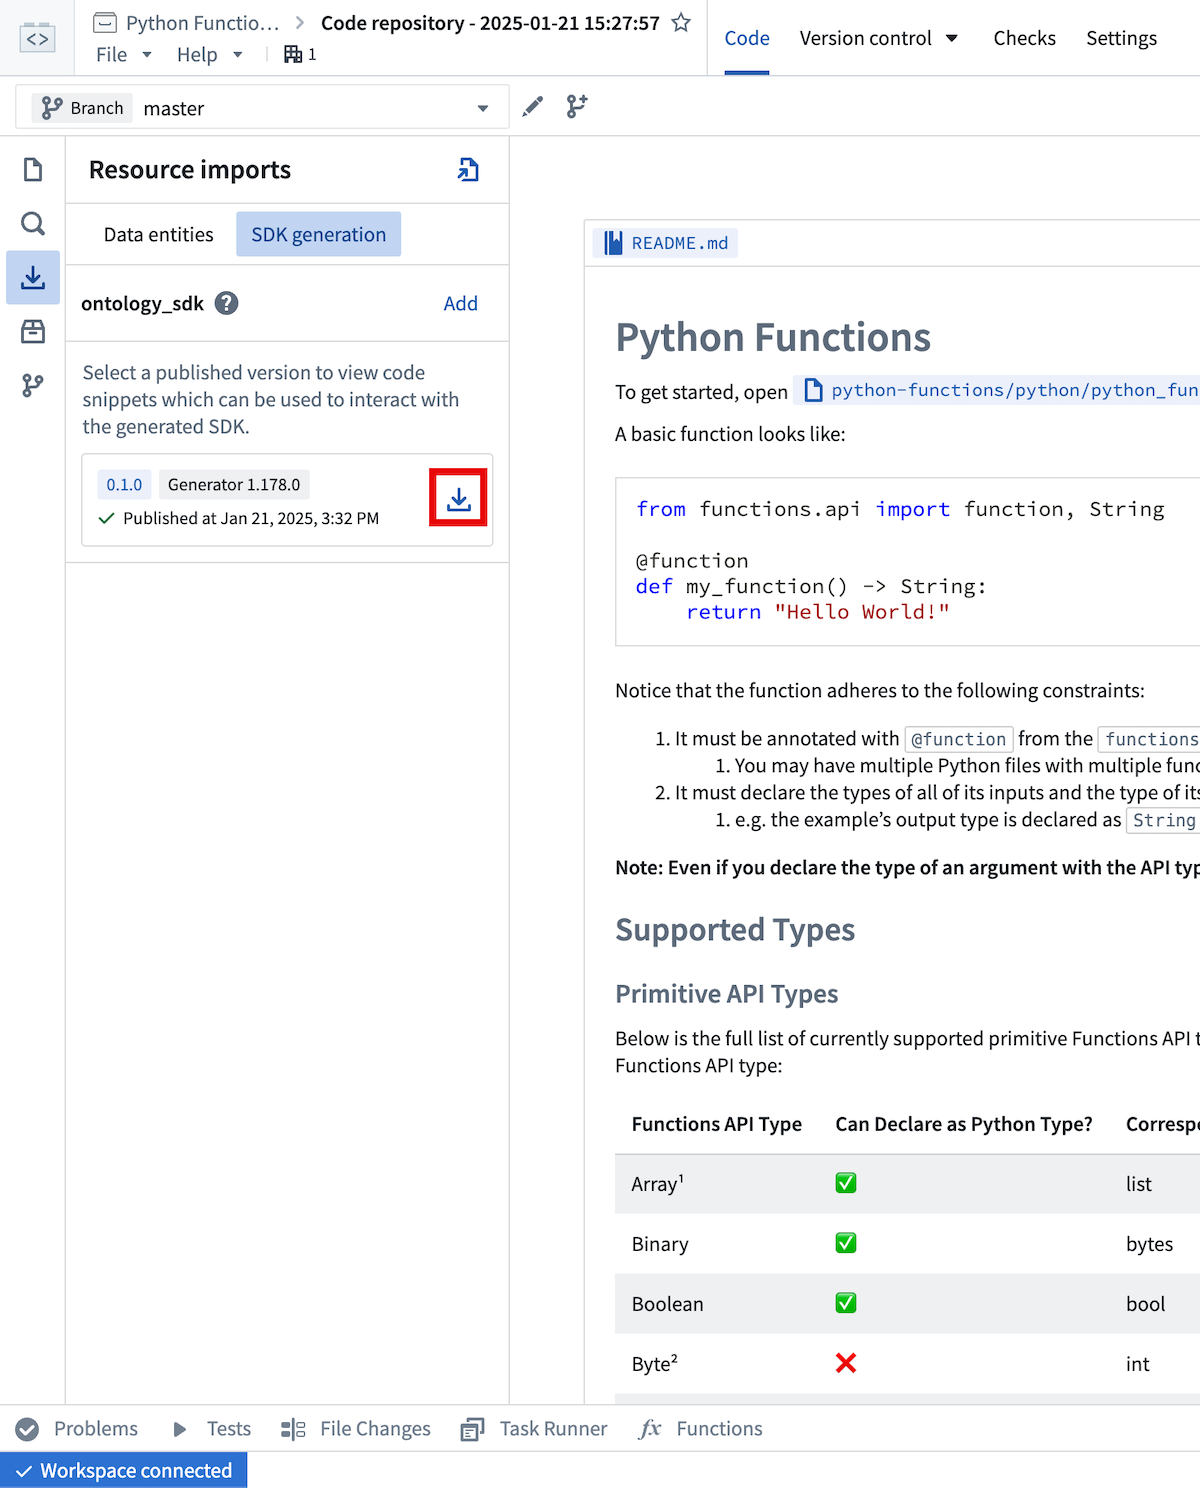The image size is (1200, 1488).
Task: Click the Python Functions README heading
Action: point(773,338)
